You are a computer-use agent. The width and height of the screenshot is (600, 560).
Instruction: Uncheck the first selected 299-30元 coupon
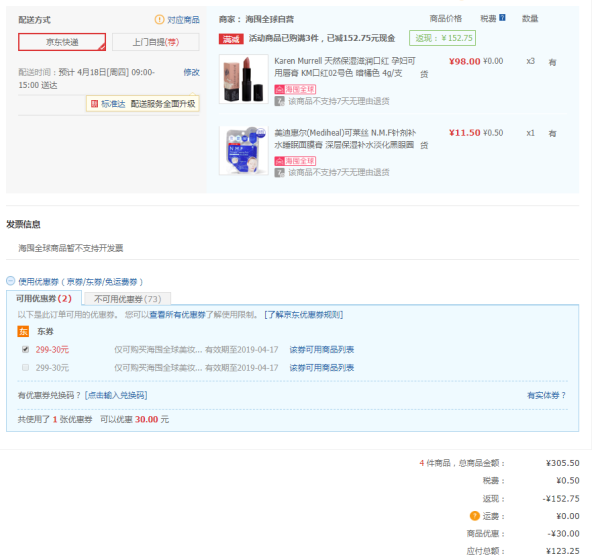26,349
